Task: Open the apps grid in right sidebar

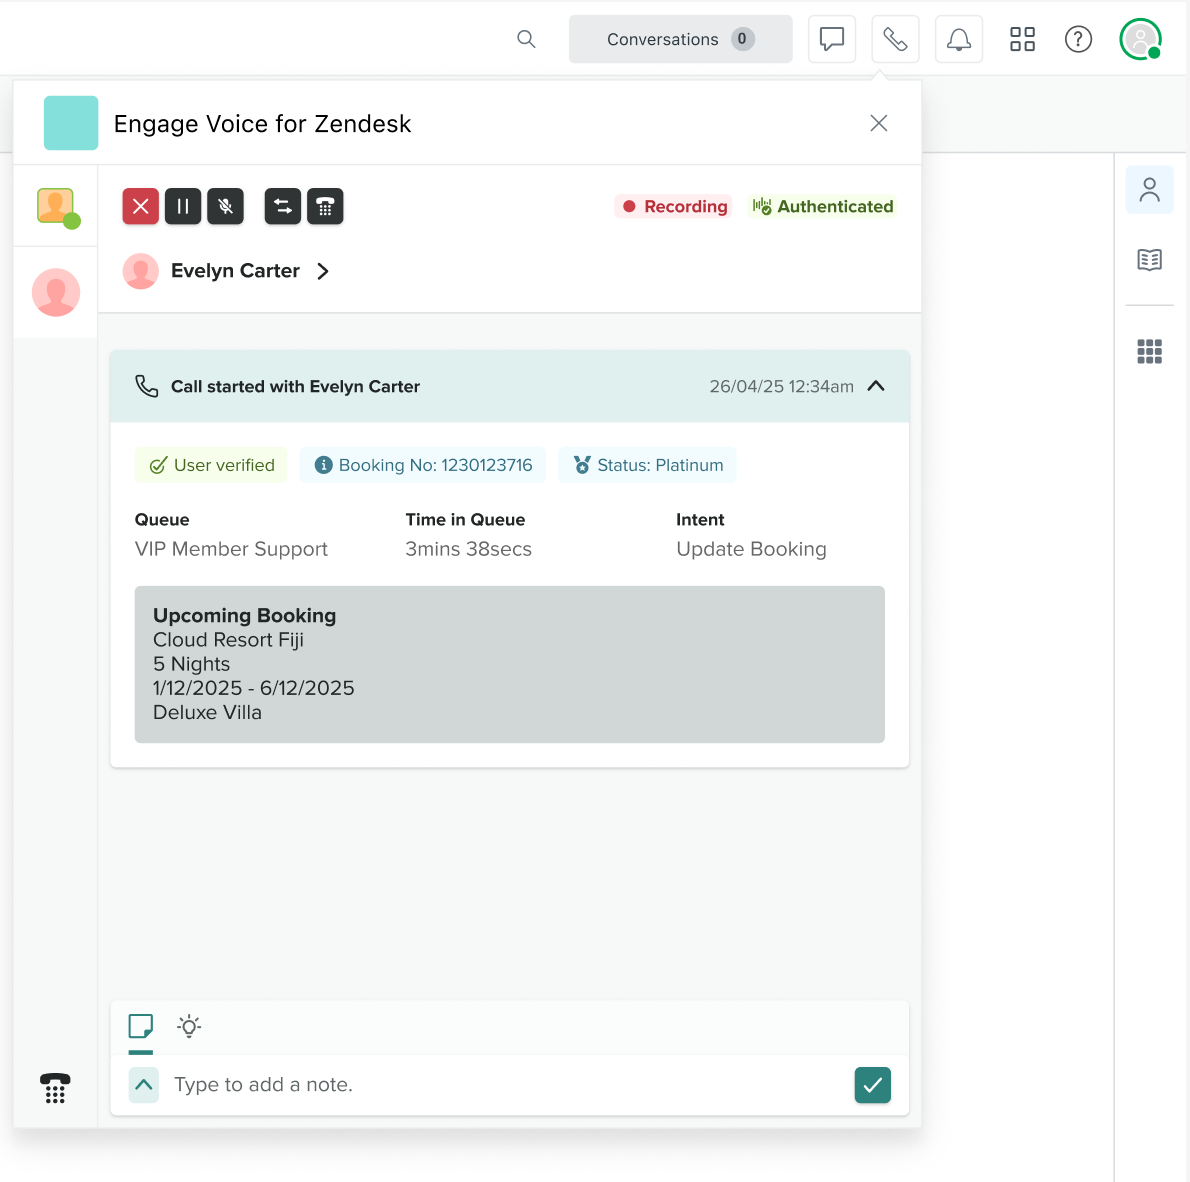Action: pyautogui.click(x=1149, y=351)
